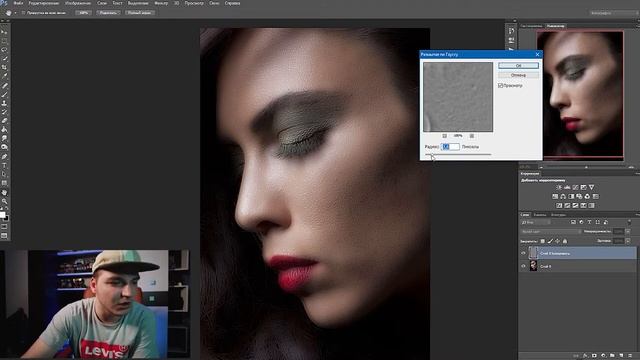Open the layer blend mode dropdown
The width and height of the screenshot is (640, 360).
click(551, 232)
